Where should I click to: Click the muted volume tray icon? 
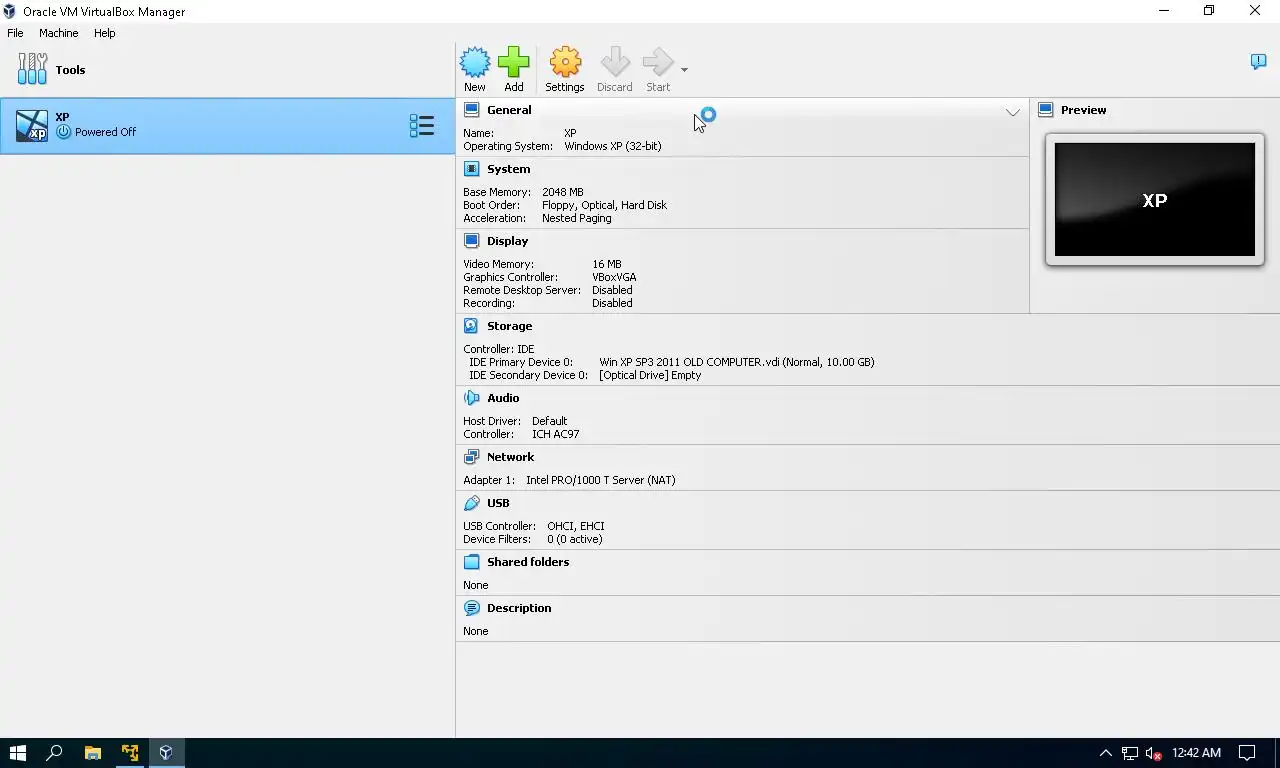[x=1153, y=753]
